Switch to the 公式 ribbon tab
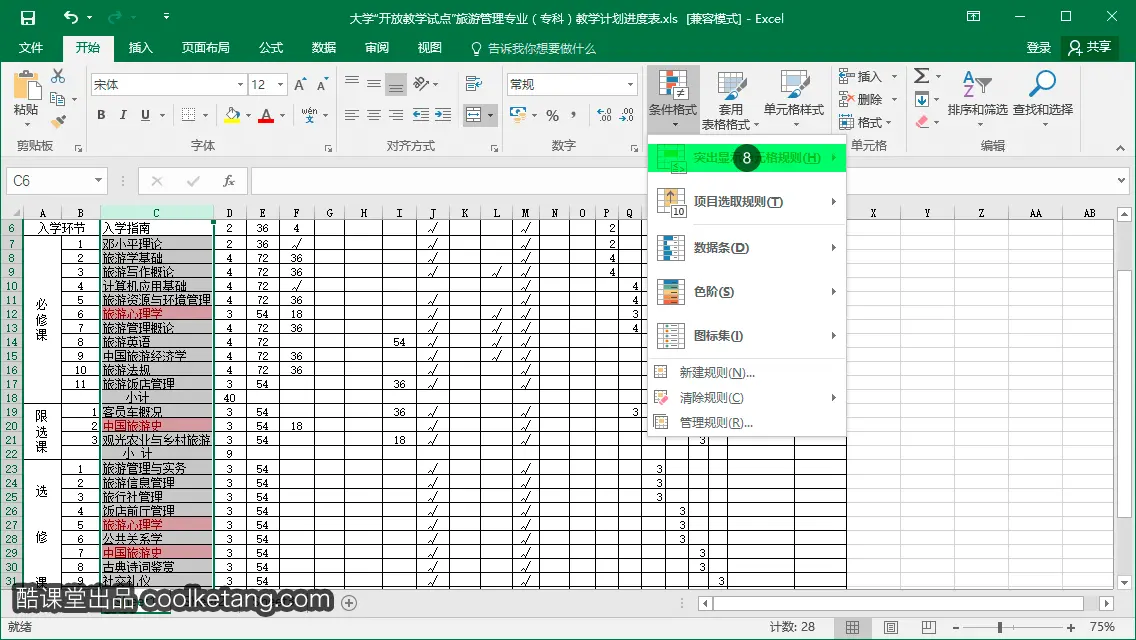The width and height of the screenshot is (1136, 640). tap(271, 48)
